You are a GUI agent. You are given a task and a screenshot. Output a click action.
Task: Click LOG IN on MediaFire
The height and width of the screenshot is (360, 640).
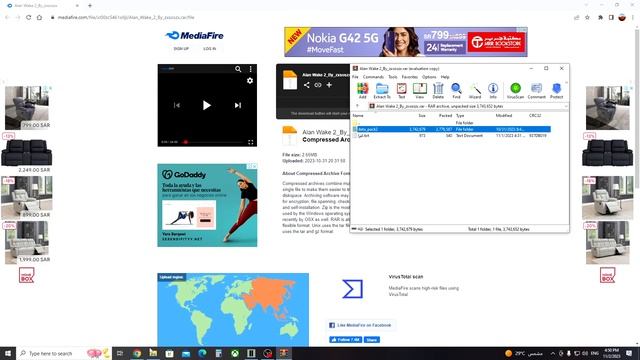click(x=209, y=49)
